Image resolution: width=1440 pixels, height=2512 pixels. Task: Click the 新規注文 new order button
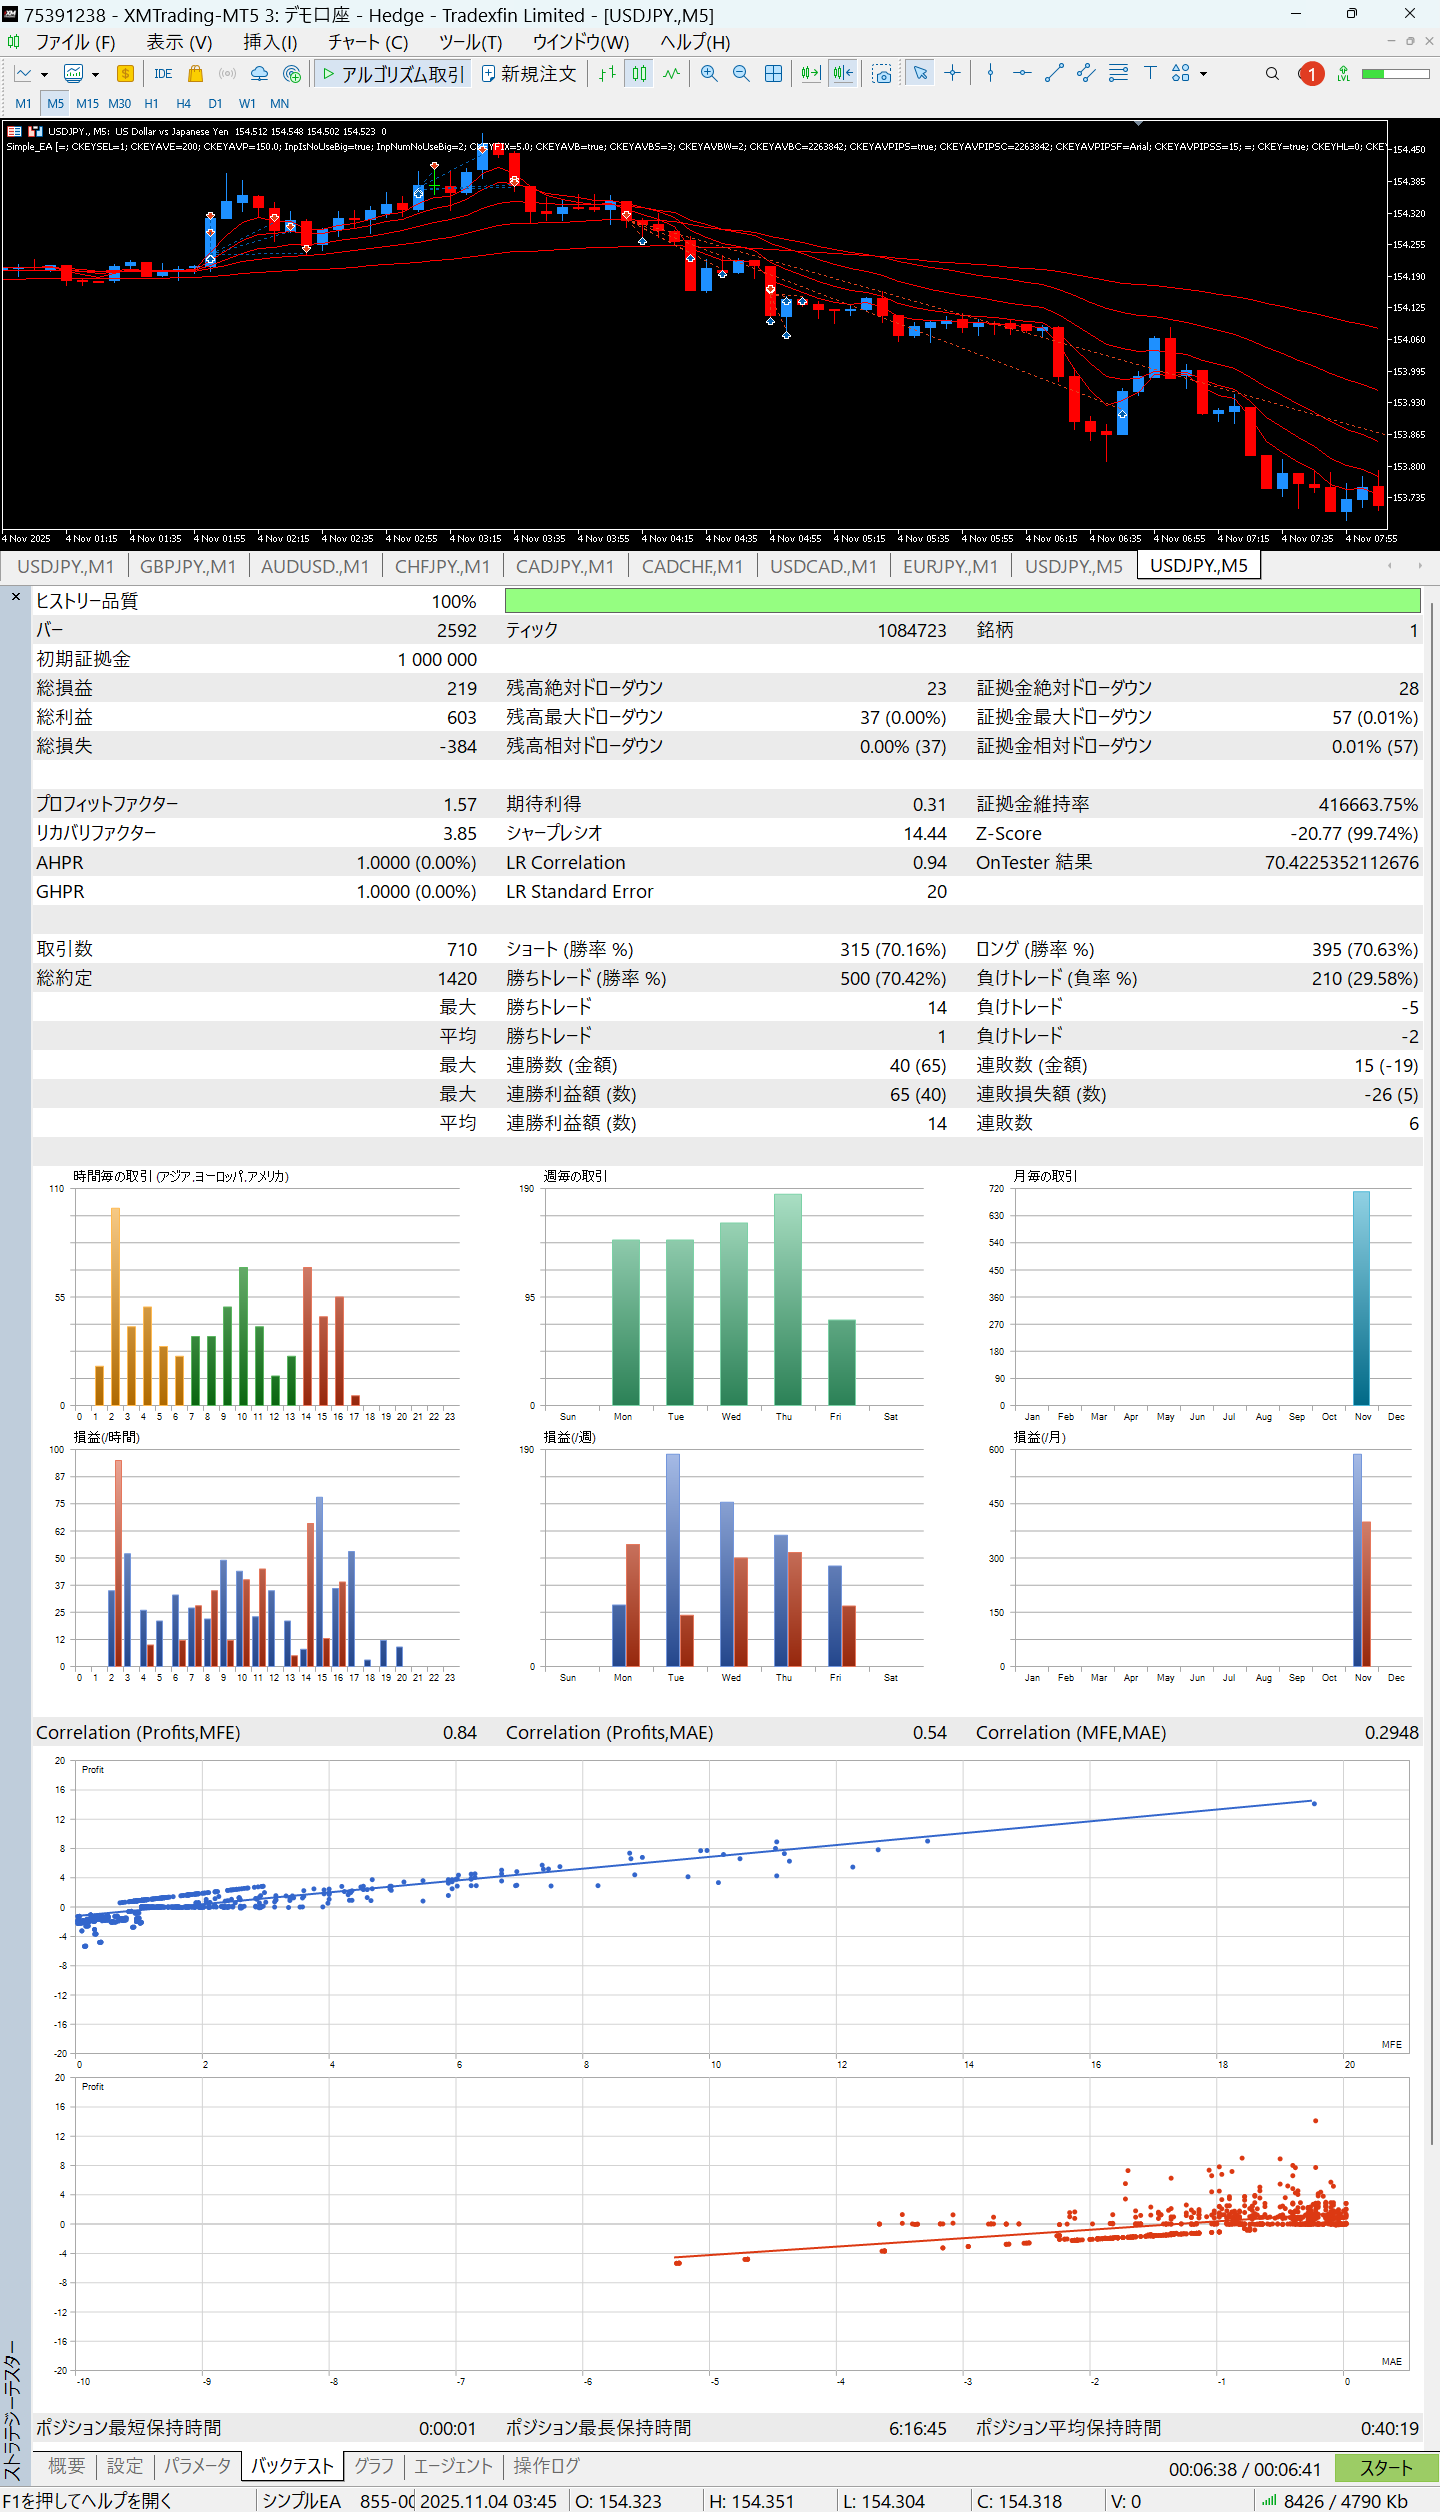[x=529, y=74]
